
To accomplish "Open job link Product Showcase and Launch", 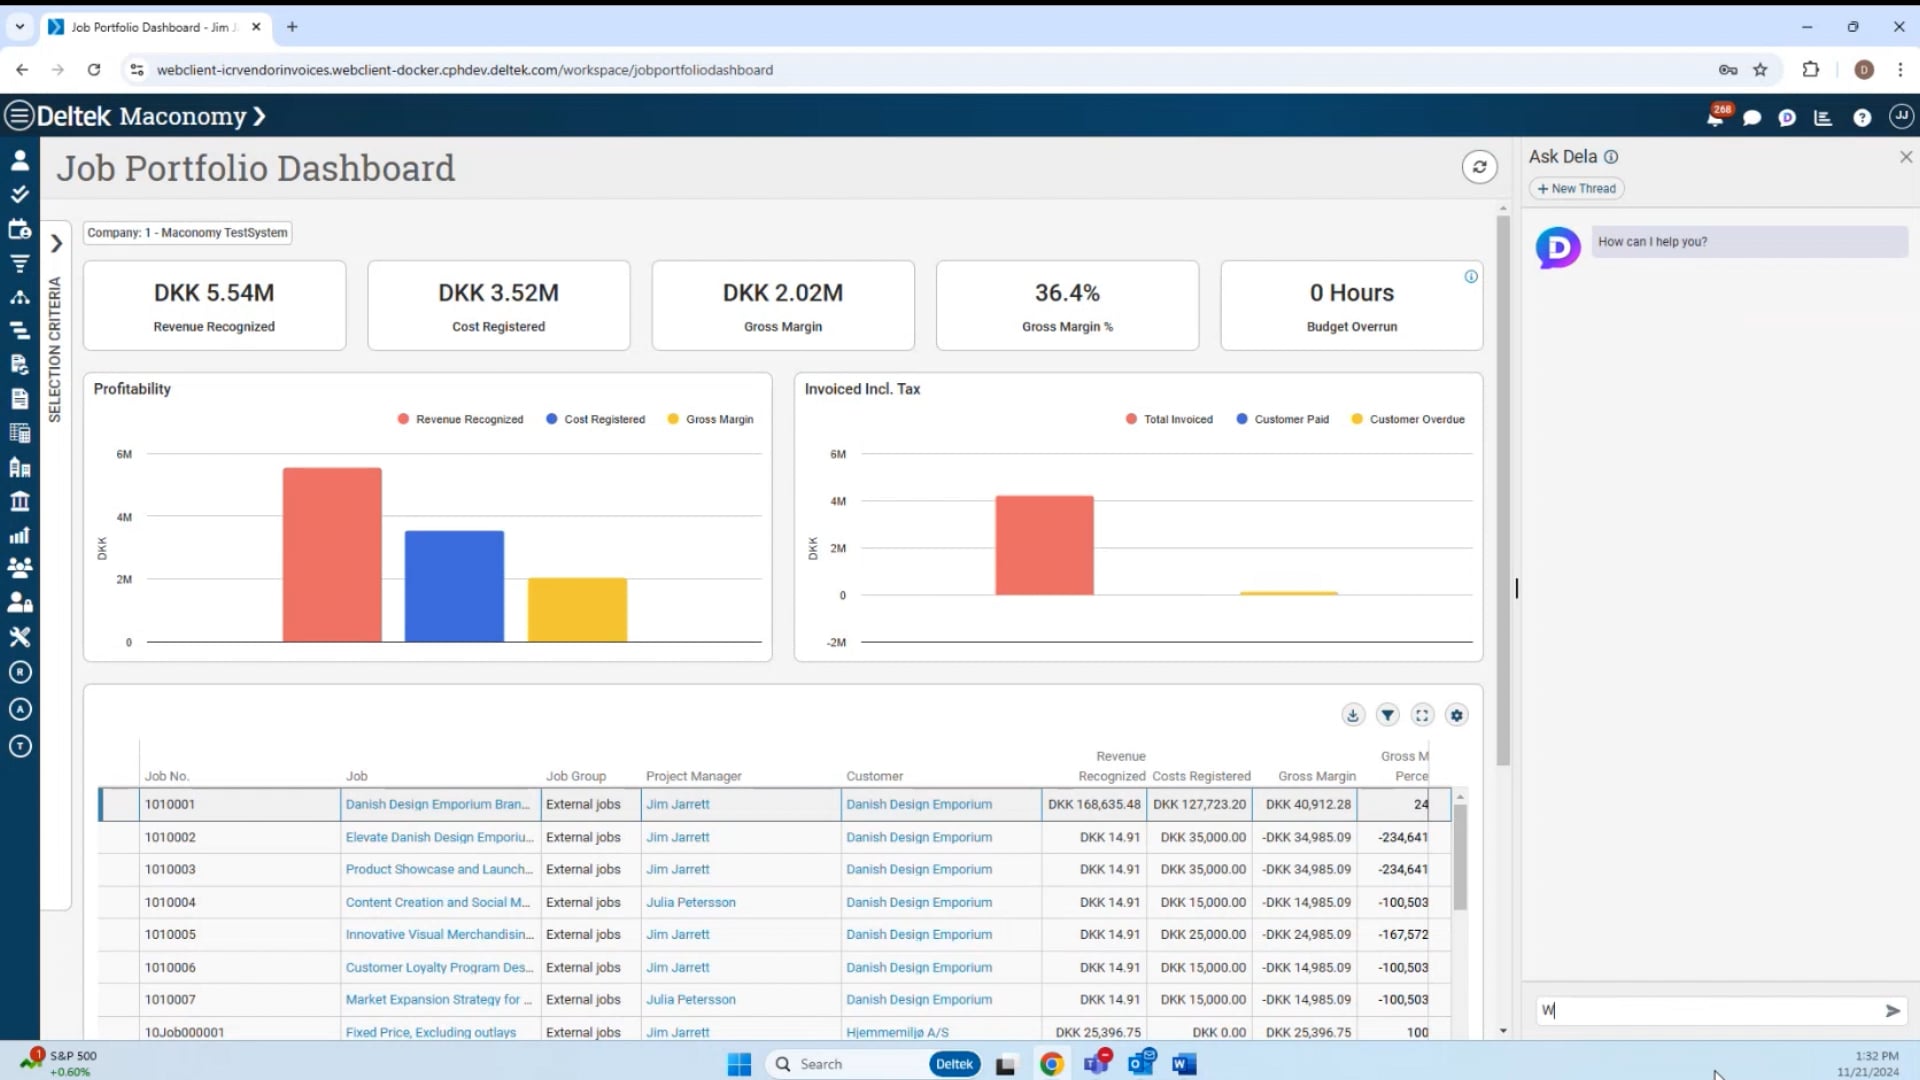I will tap(439, 869).
